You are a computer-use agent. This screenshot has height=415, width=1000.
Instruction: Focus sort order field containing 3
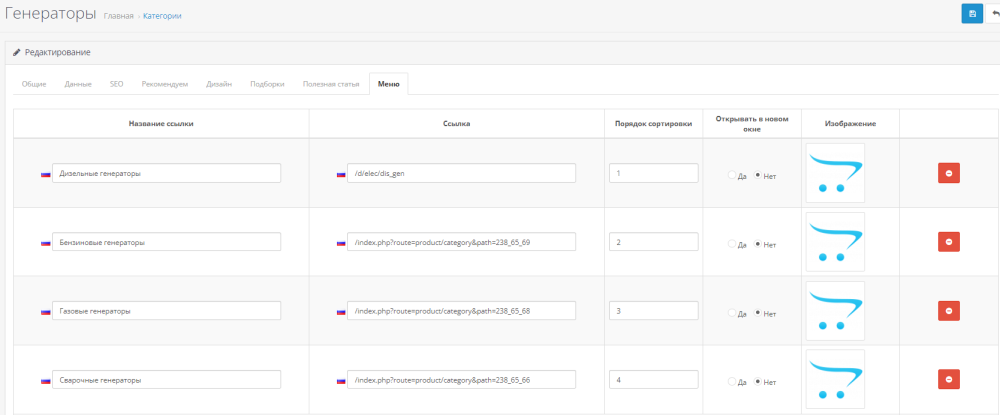click(x=653, y=311)
